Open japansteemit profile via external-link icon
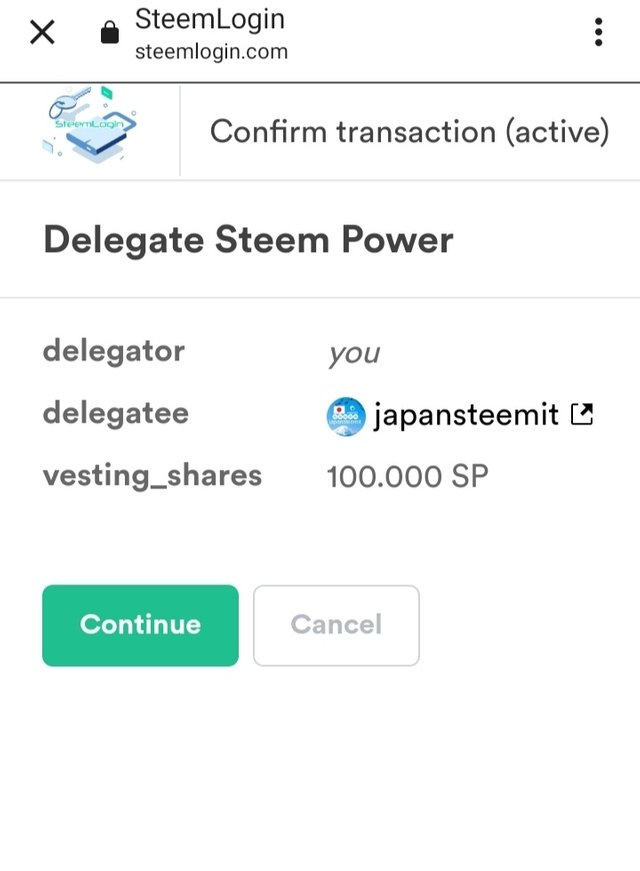This screenshot has width=640, height=871. (581, 414)
